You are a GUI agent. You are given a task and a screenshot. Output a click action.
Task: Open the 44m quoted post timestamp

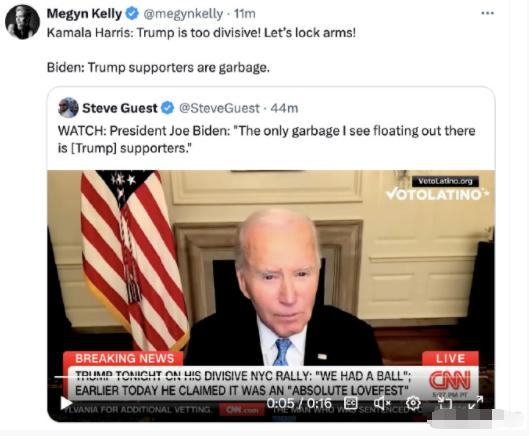(284, 108)
